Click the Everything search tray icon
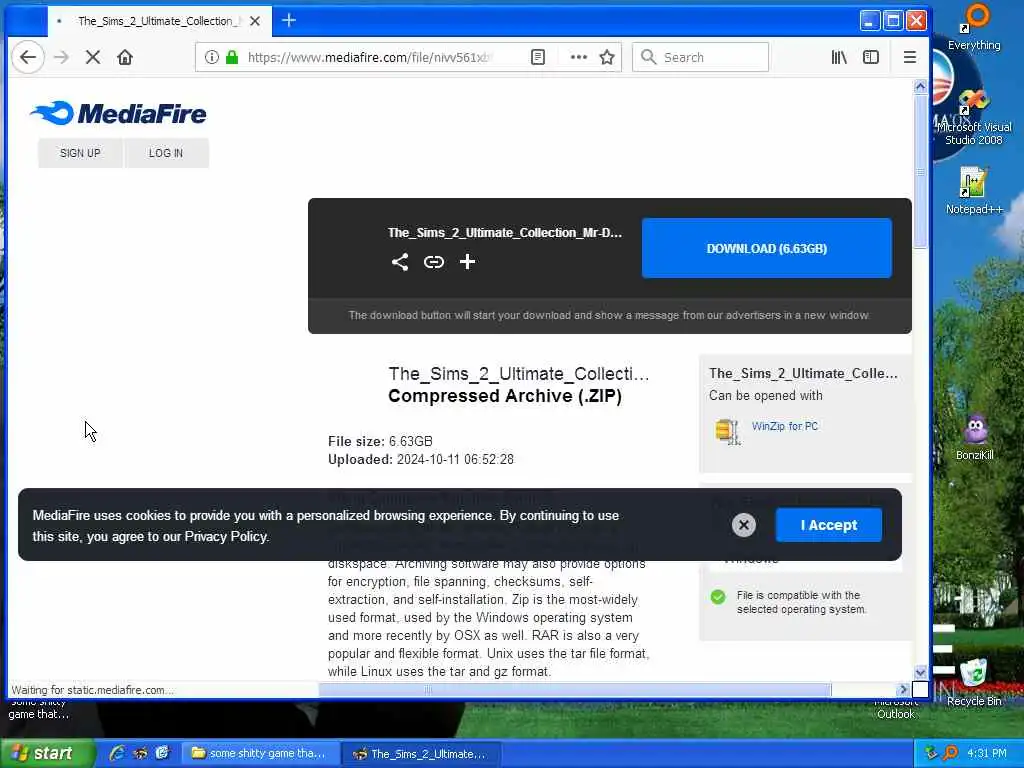This screenshot has height=768, width=1024. click(951, 754)
